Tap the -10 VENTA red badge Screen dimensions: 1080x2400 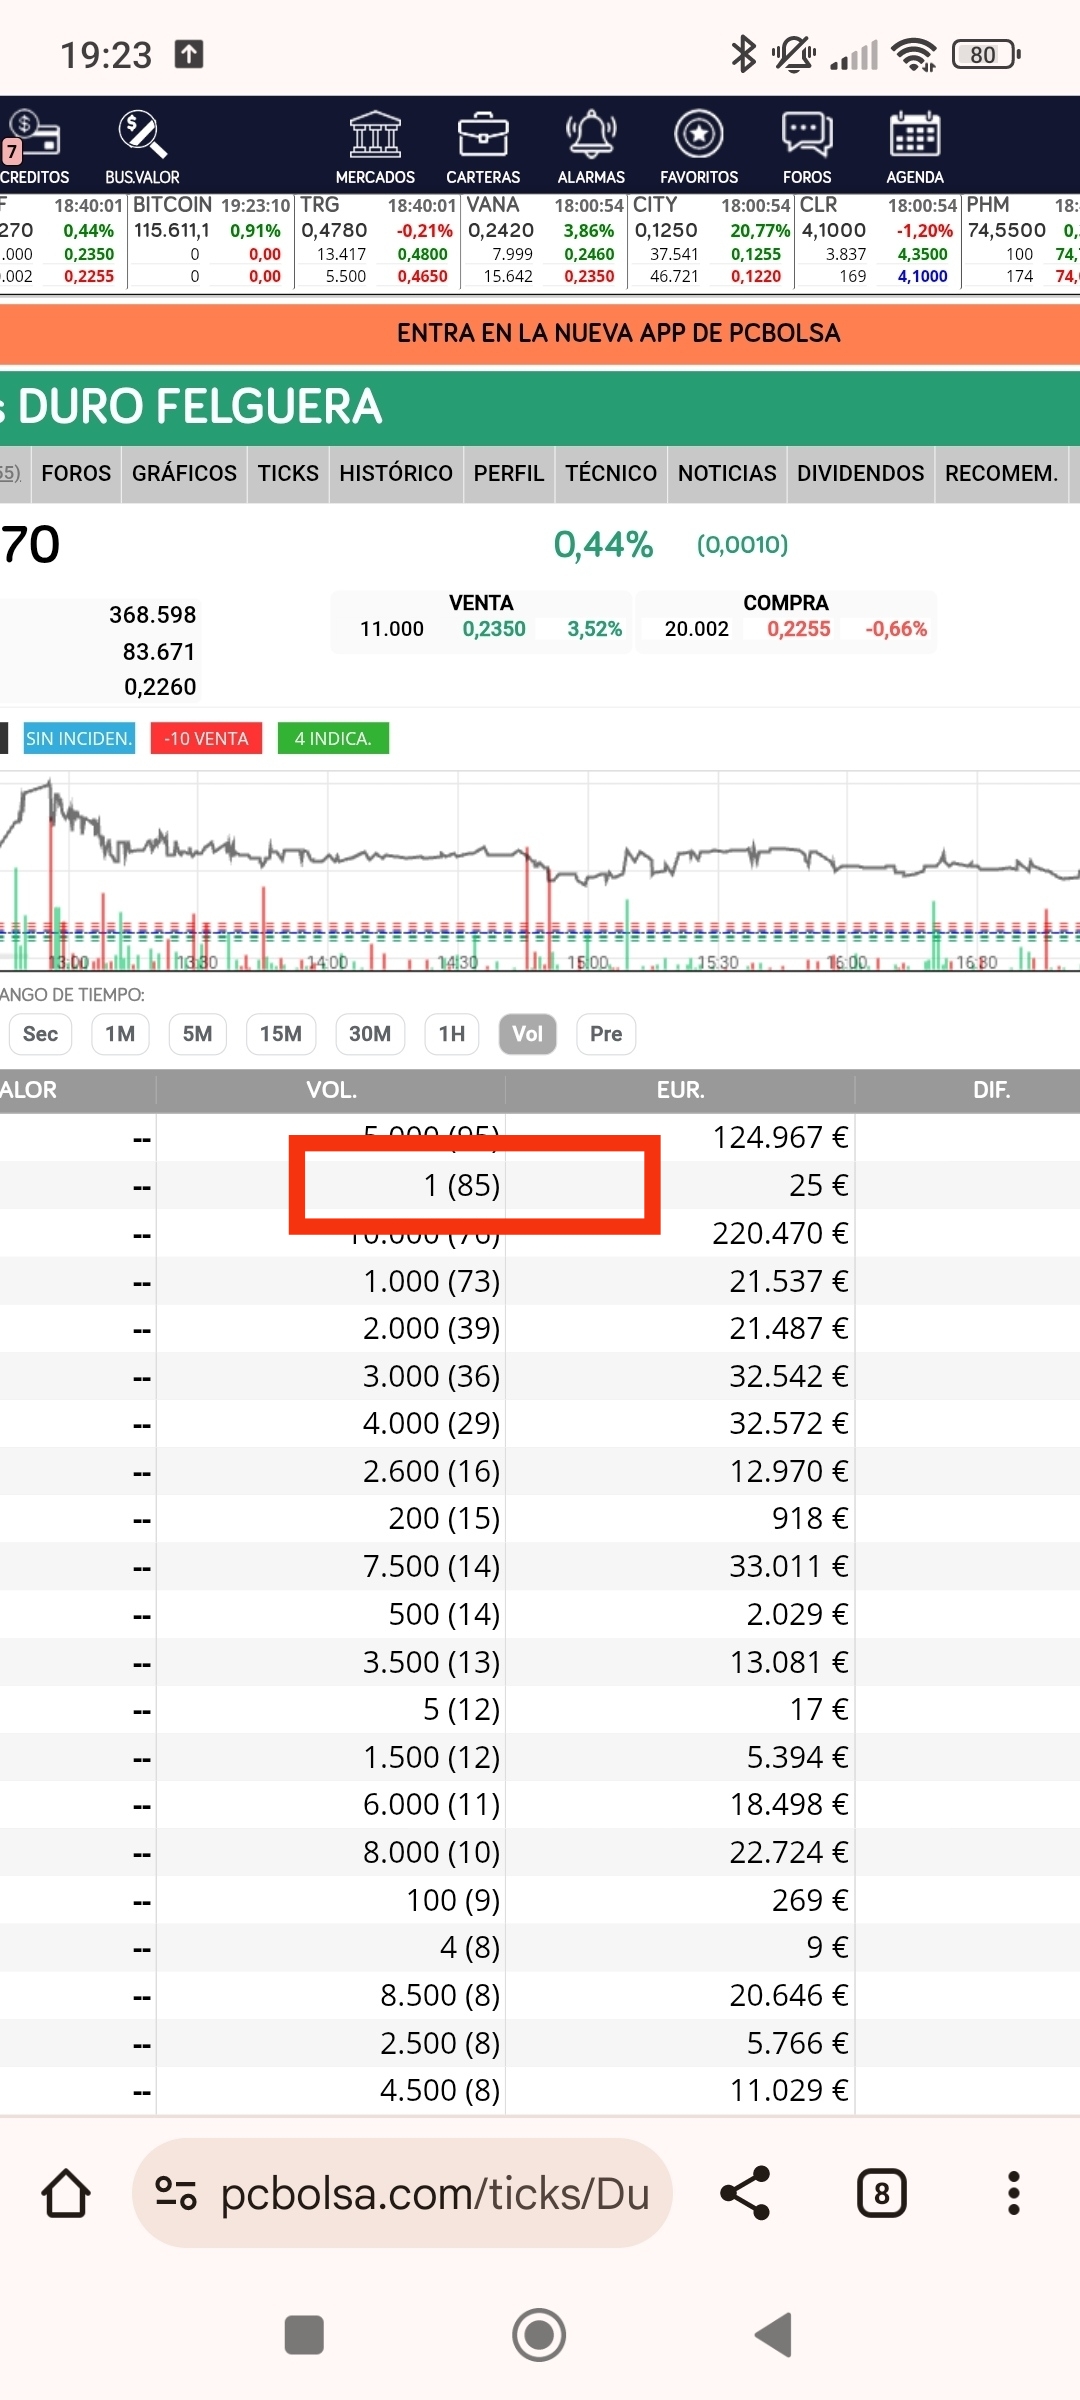206,738
